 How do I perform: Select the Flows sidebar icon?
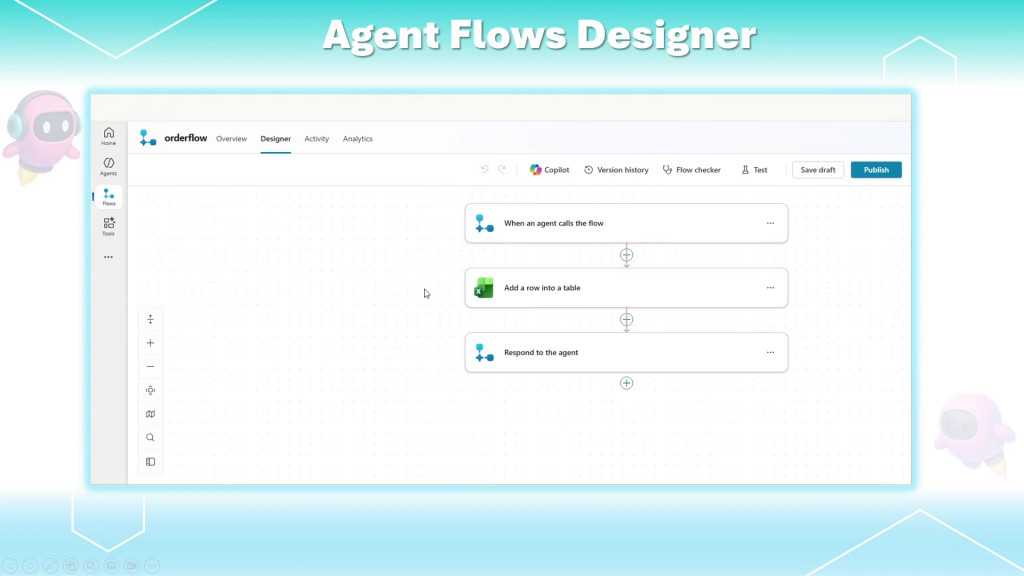click(x=108, y=197)
